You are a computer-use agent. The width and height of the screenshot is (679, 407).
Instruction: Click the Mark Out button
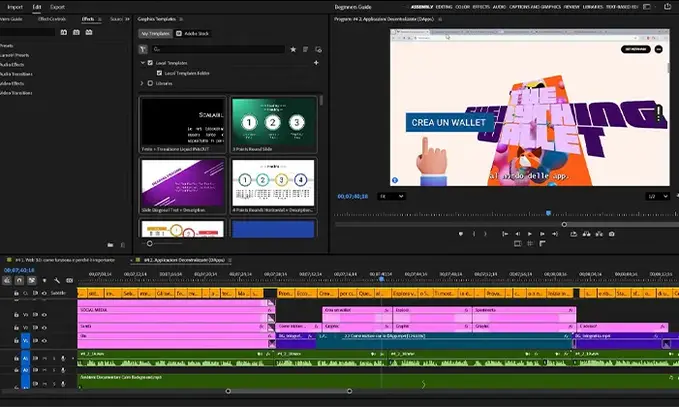tap(485, 234)
